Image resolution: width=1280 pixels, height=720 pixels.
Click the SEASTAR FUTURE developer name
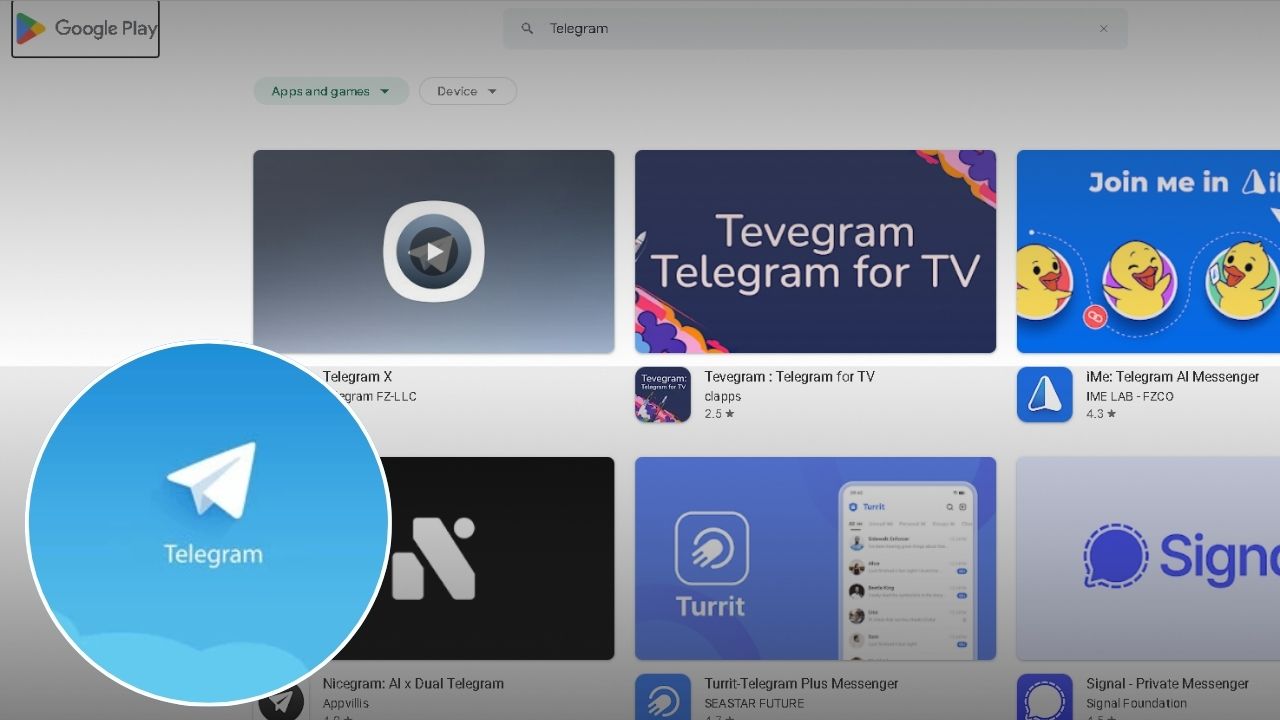coord(755,703)
